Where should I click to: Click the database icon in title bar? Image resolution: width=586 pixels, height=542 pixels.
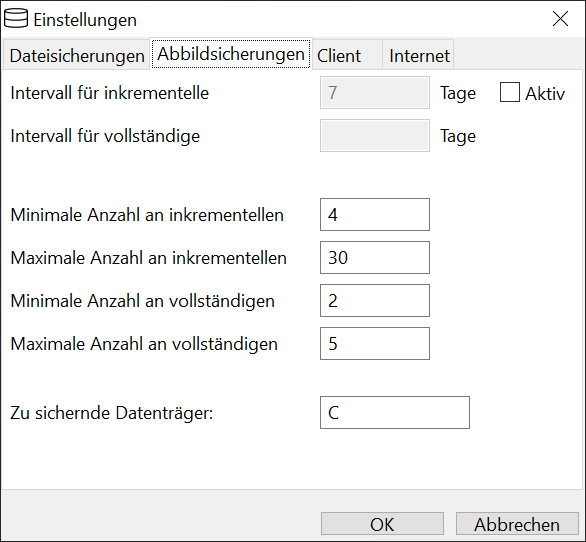[16, 19]
